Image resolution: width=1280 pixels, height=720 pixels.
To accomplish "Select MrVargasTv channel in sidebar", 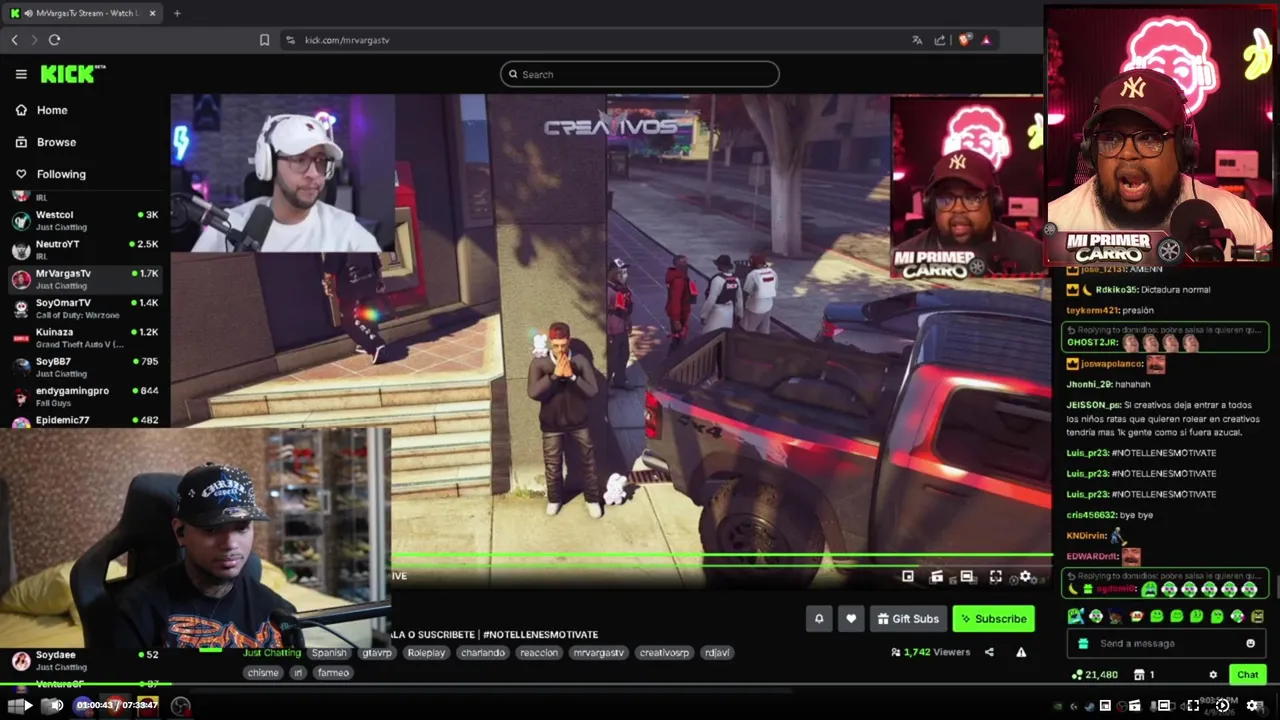I will point(84,278).
